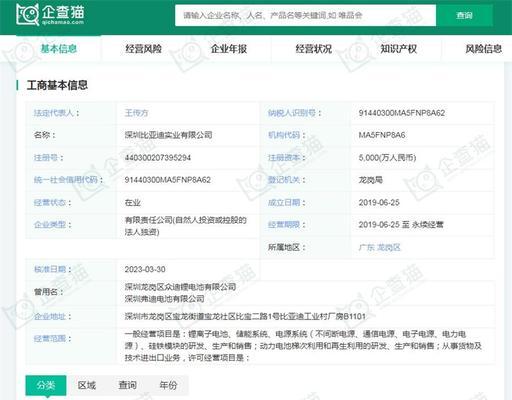The width and height of the screenshot is (512, 400).
Task: Click establishment date 2019-06-25
Action: [379, 202]
